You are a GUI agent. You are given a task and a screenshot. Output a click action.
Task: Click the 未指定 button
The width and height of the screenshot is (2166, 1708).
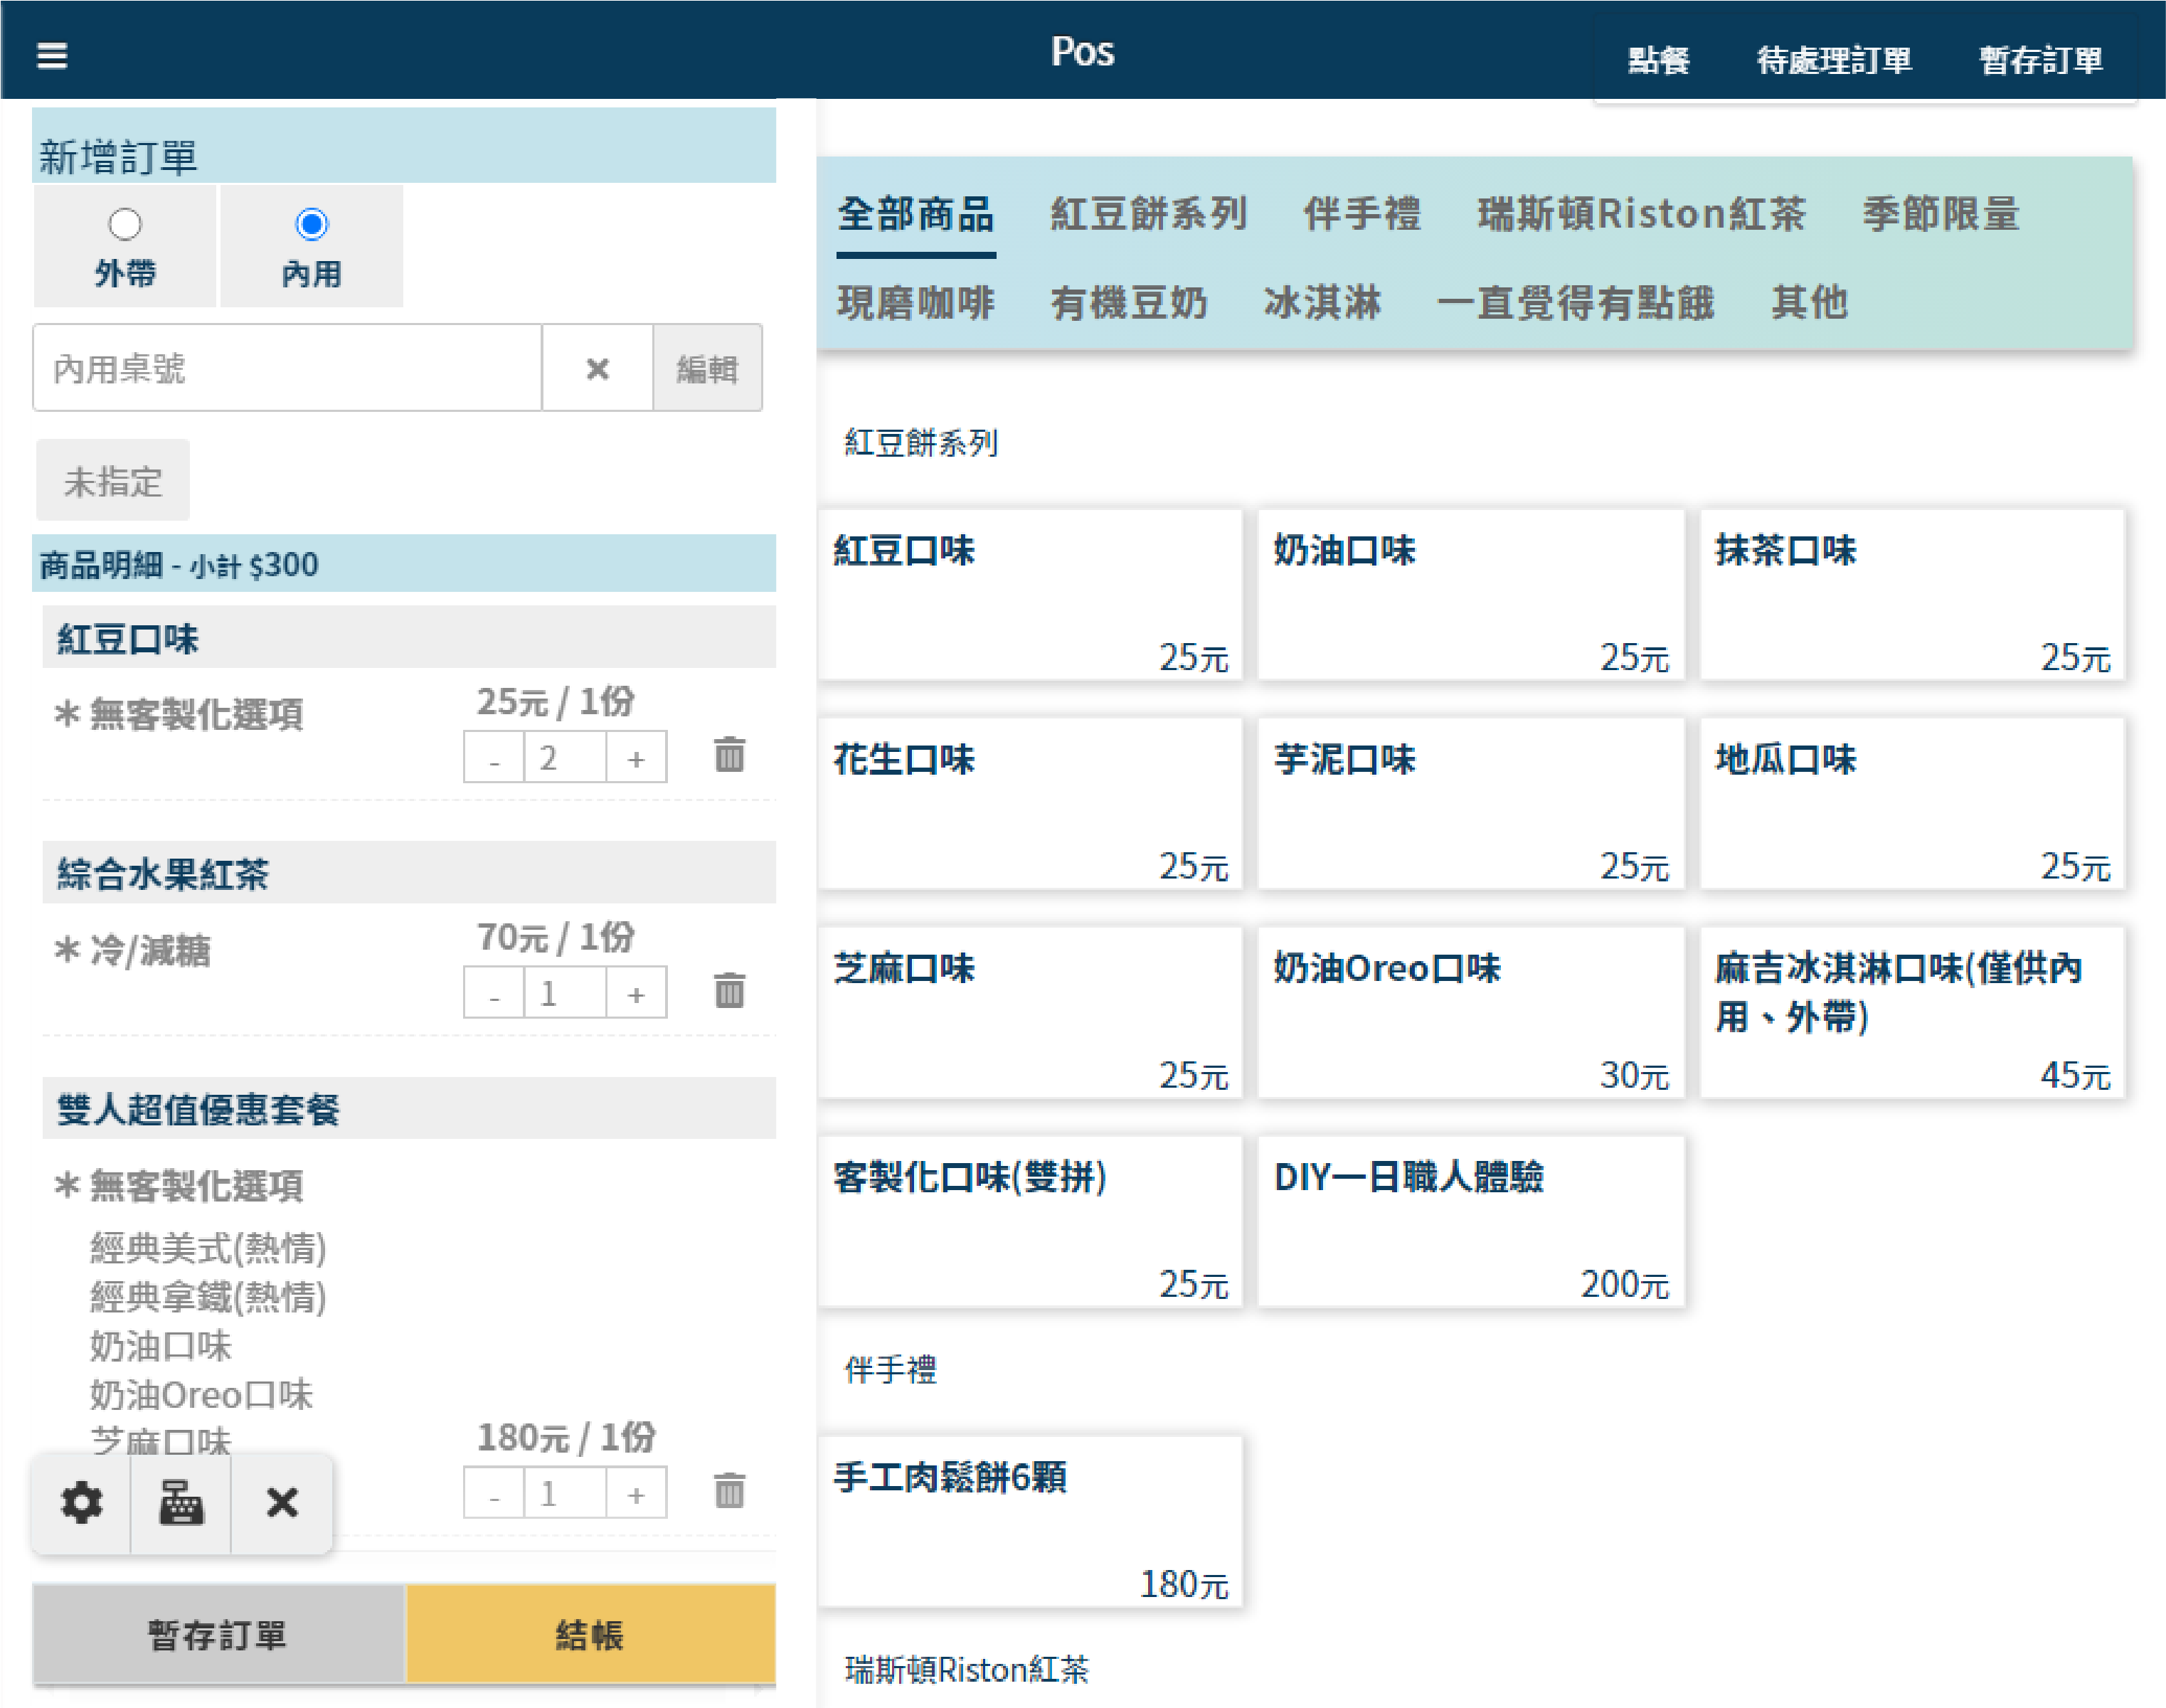(112, 480)
